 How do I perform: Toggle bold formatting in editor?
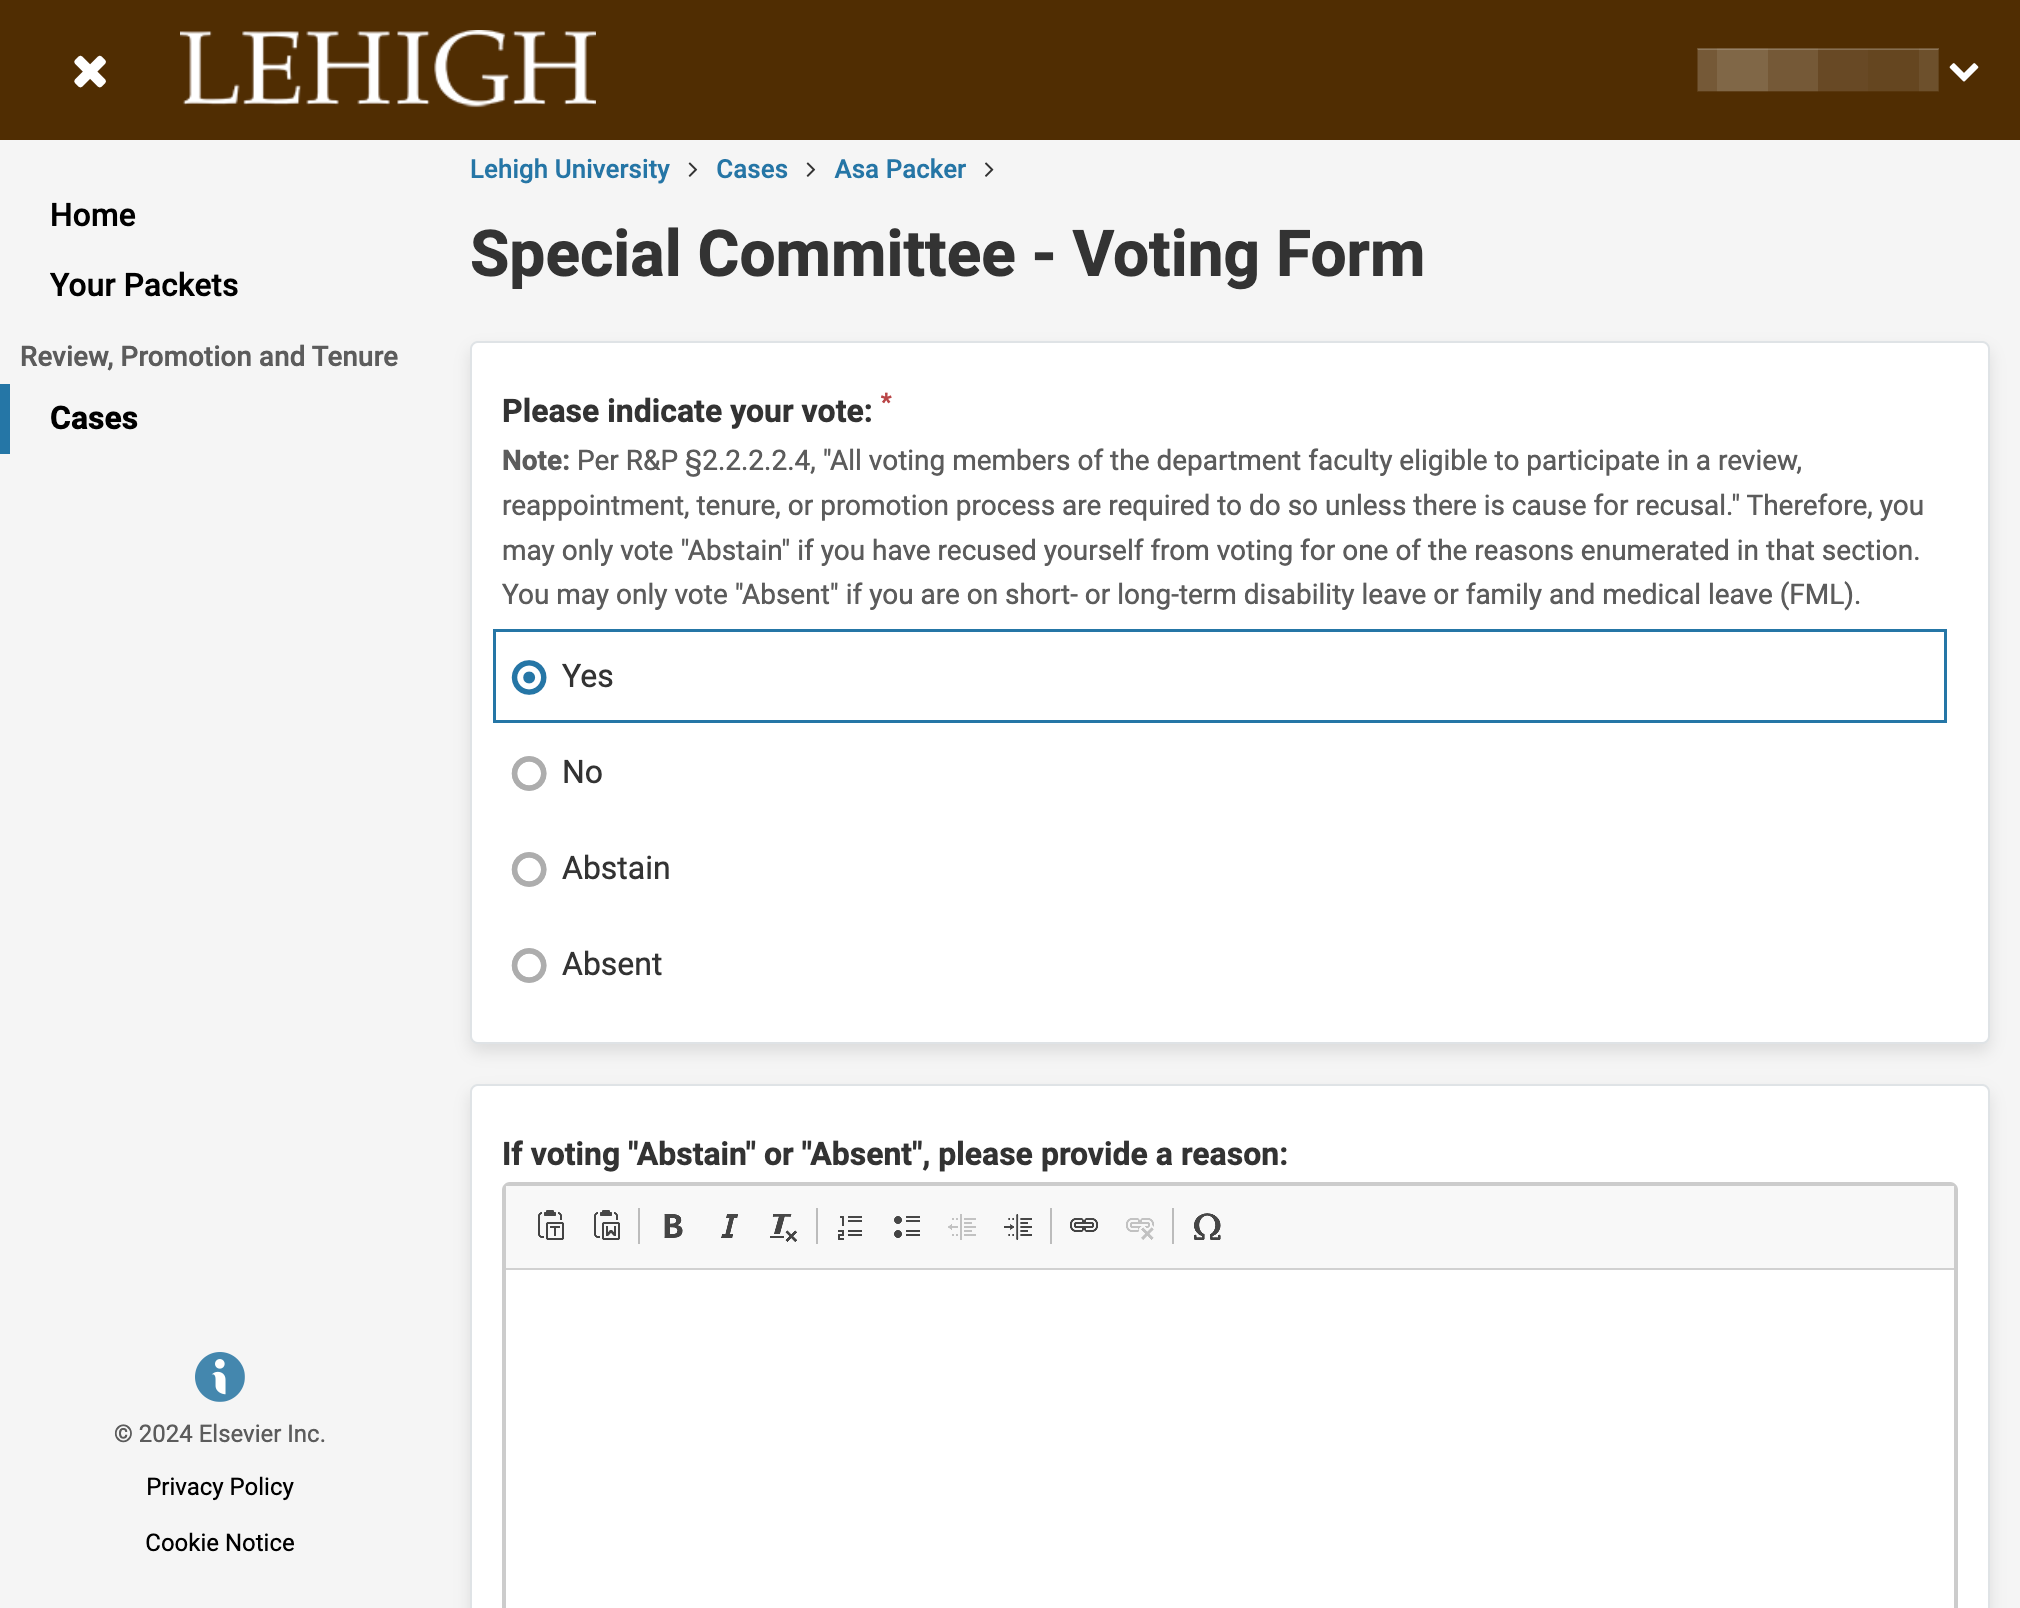[673, 1226]
